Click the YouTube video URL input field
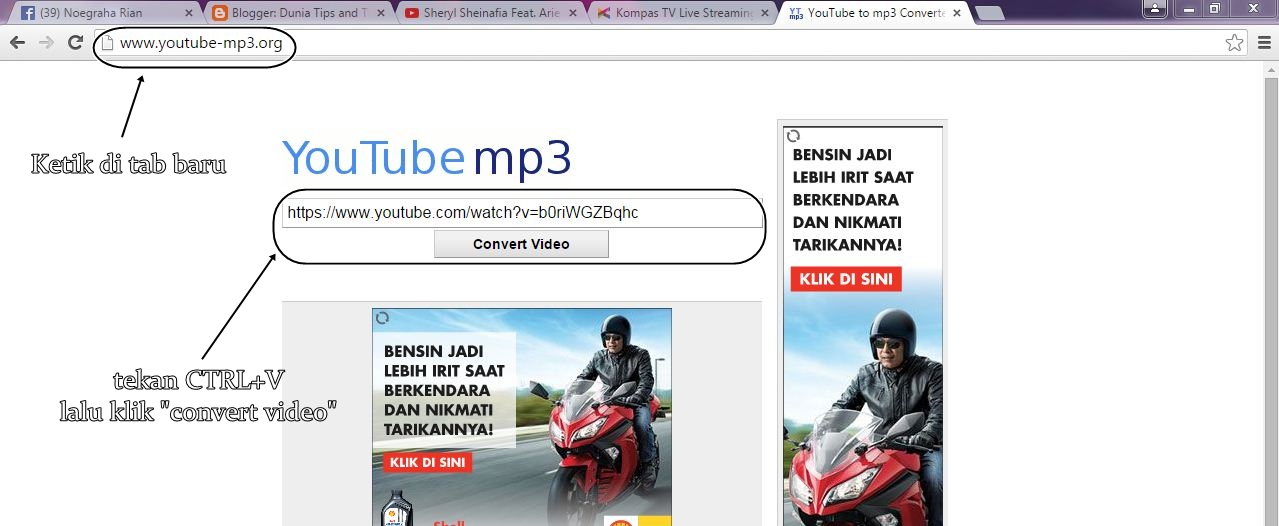 tap(522, 213)
